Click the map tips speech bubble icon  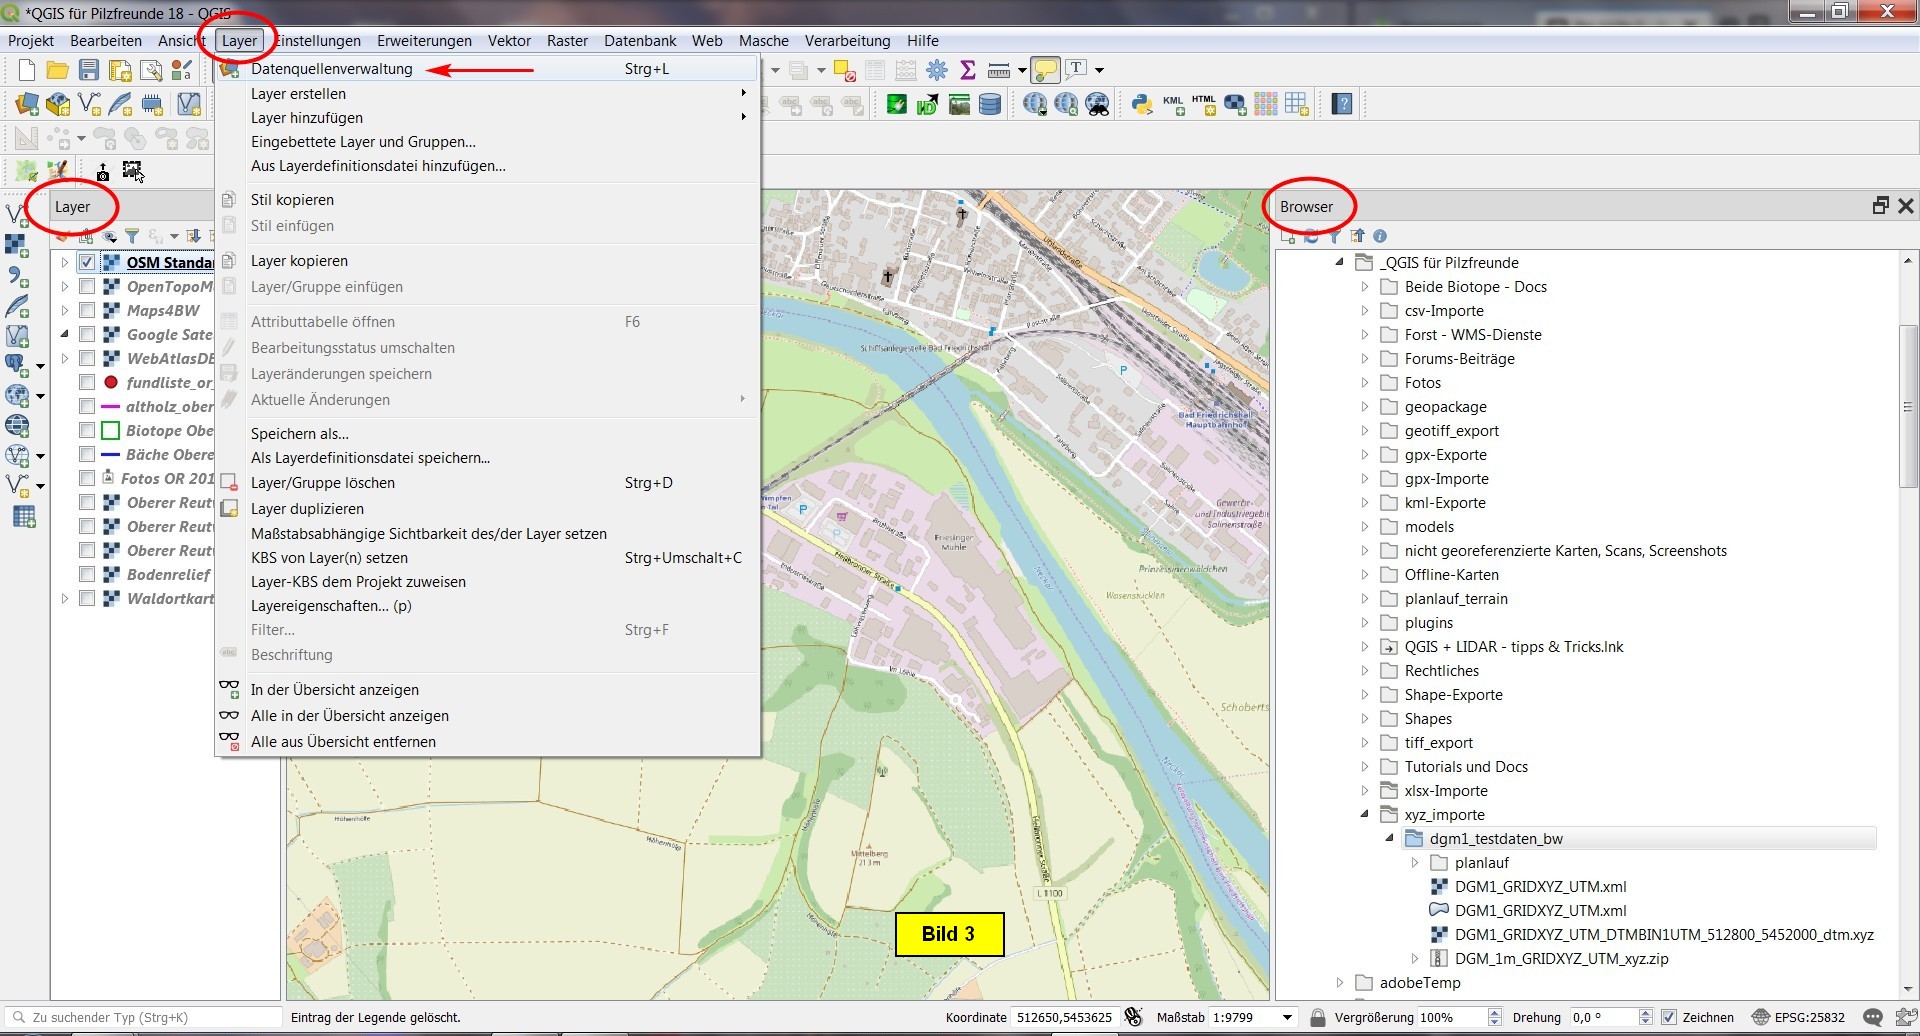[x=1045, y=70]
